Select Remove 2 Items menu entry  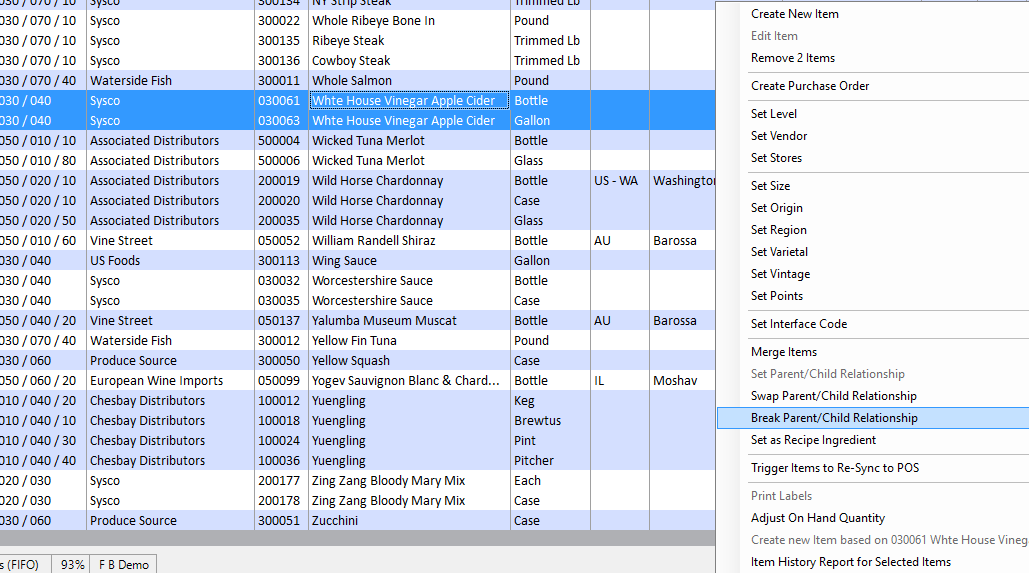point(793,58)
